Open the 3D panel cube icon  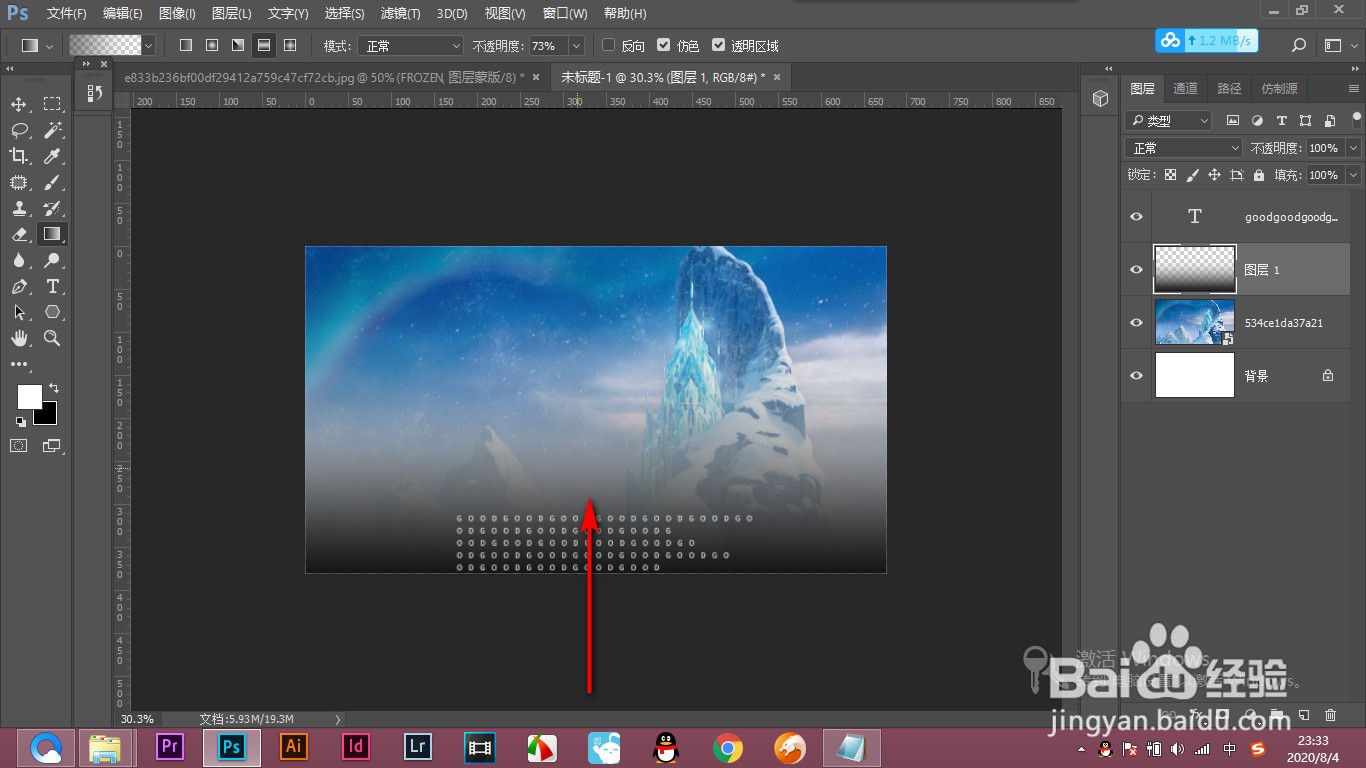tap(1101, 98)
